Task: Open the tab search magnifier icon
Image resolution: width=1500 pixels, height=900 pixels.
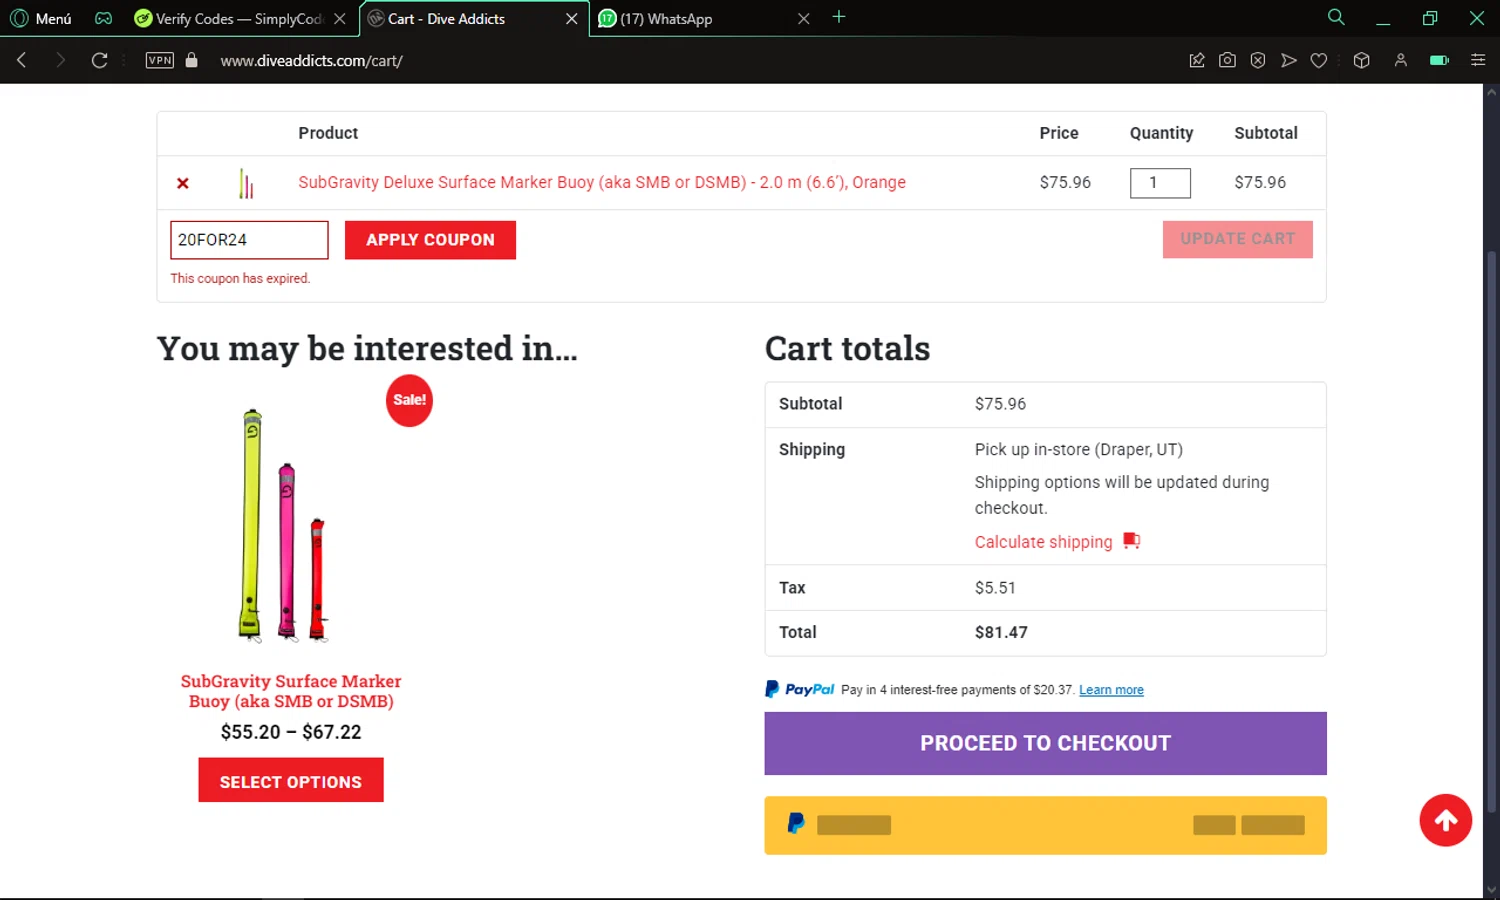Action: (x=1336, y=17)
